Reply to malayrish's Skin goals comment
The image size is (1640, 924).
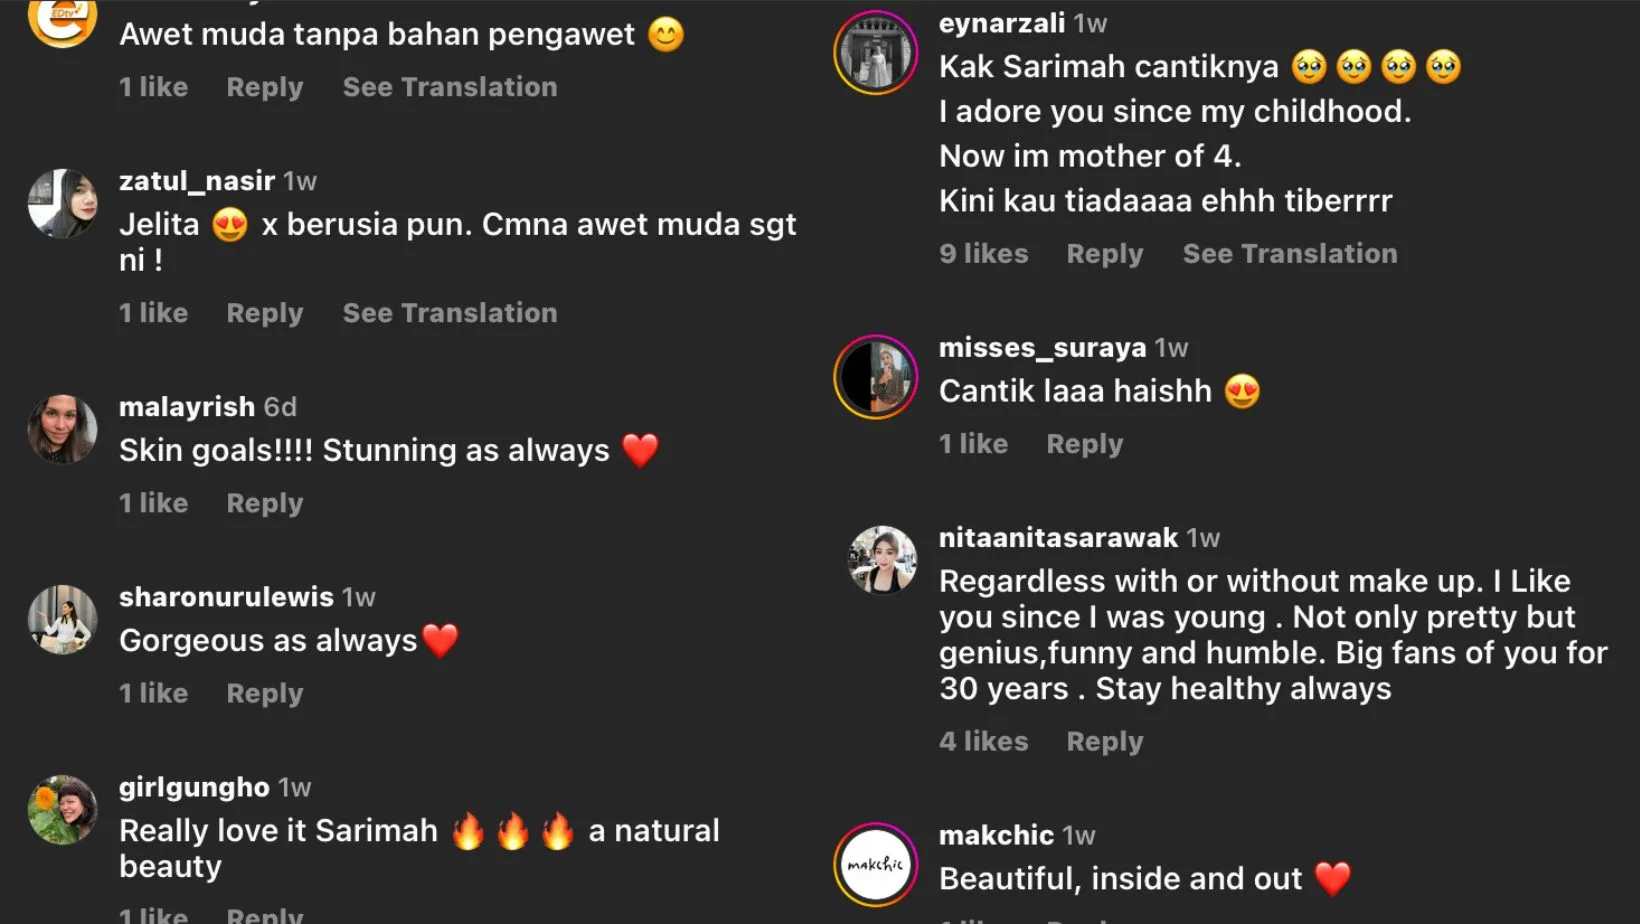click(265, 503)
